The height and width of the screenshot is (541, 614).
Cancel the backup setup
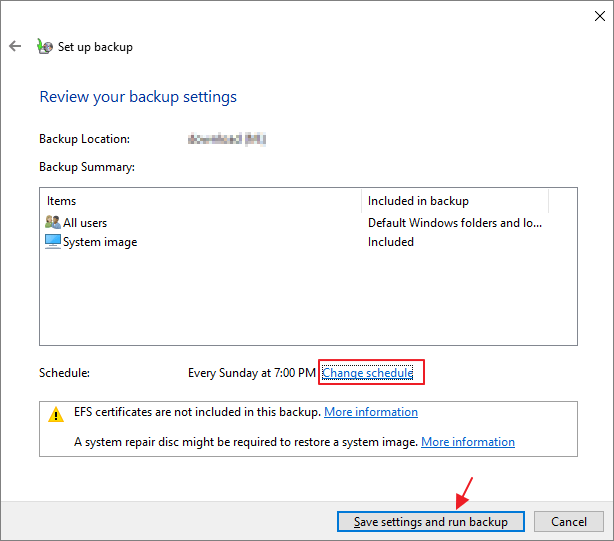point(568,521)
